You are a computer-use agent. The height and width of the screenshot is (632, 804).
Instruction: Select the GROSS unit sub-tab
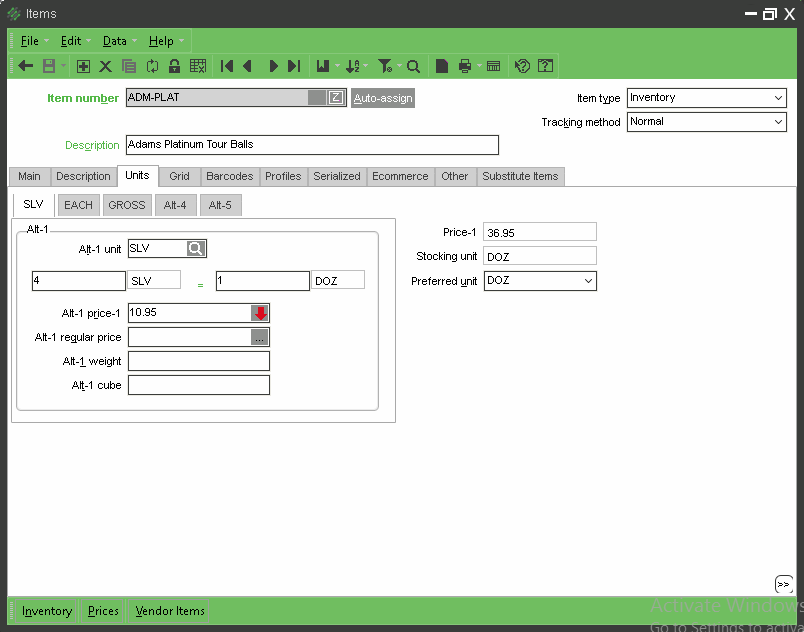pyautogui.click(x=127, y=205)
